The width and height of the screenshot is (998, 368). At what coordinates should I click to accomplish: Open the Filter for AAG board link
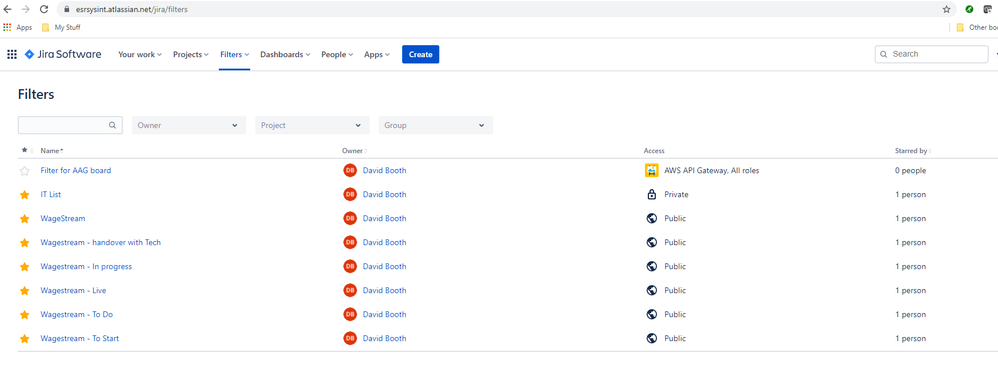tap(76, 171)
